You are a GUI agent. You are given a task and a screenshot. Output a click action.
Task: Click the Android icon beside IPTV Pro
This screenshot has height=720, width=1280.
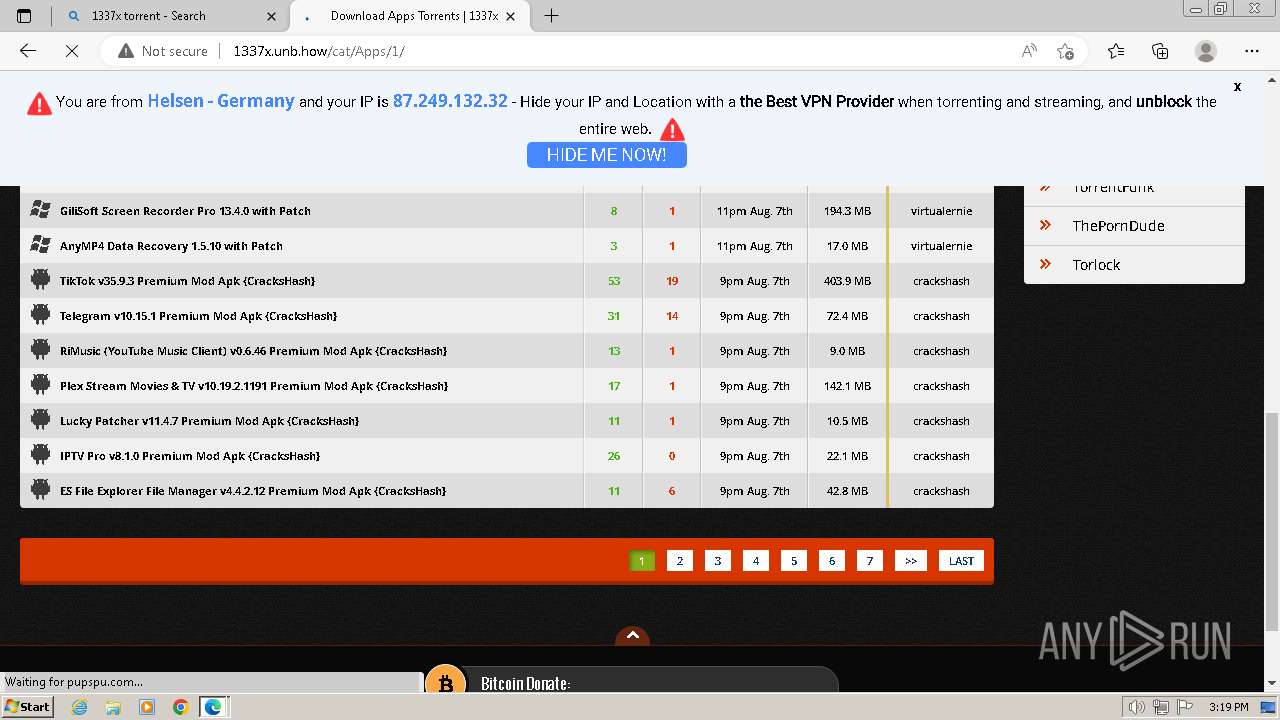(41, 455)
